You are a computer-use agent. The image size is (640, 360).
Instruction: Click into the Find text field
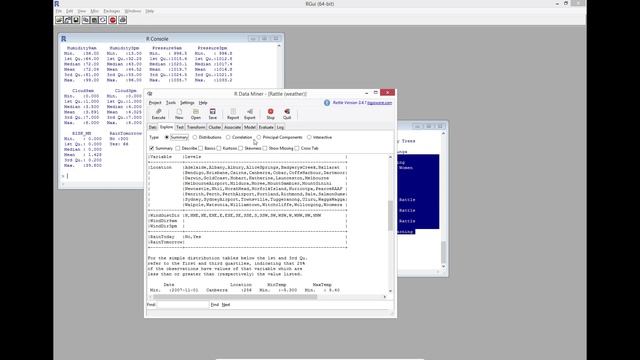(182, 305)
